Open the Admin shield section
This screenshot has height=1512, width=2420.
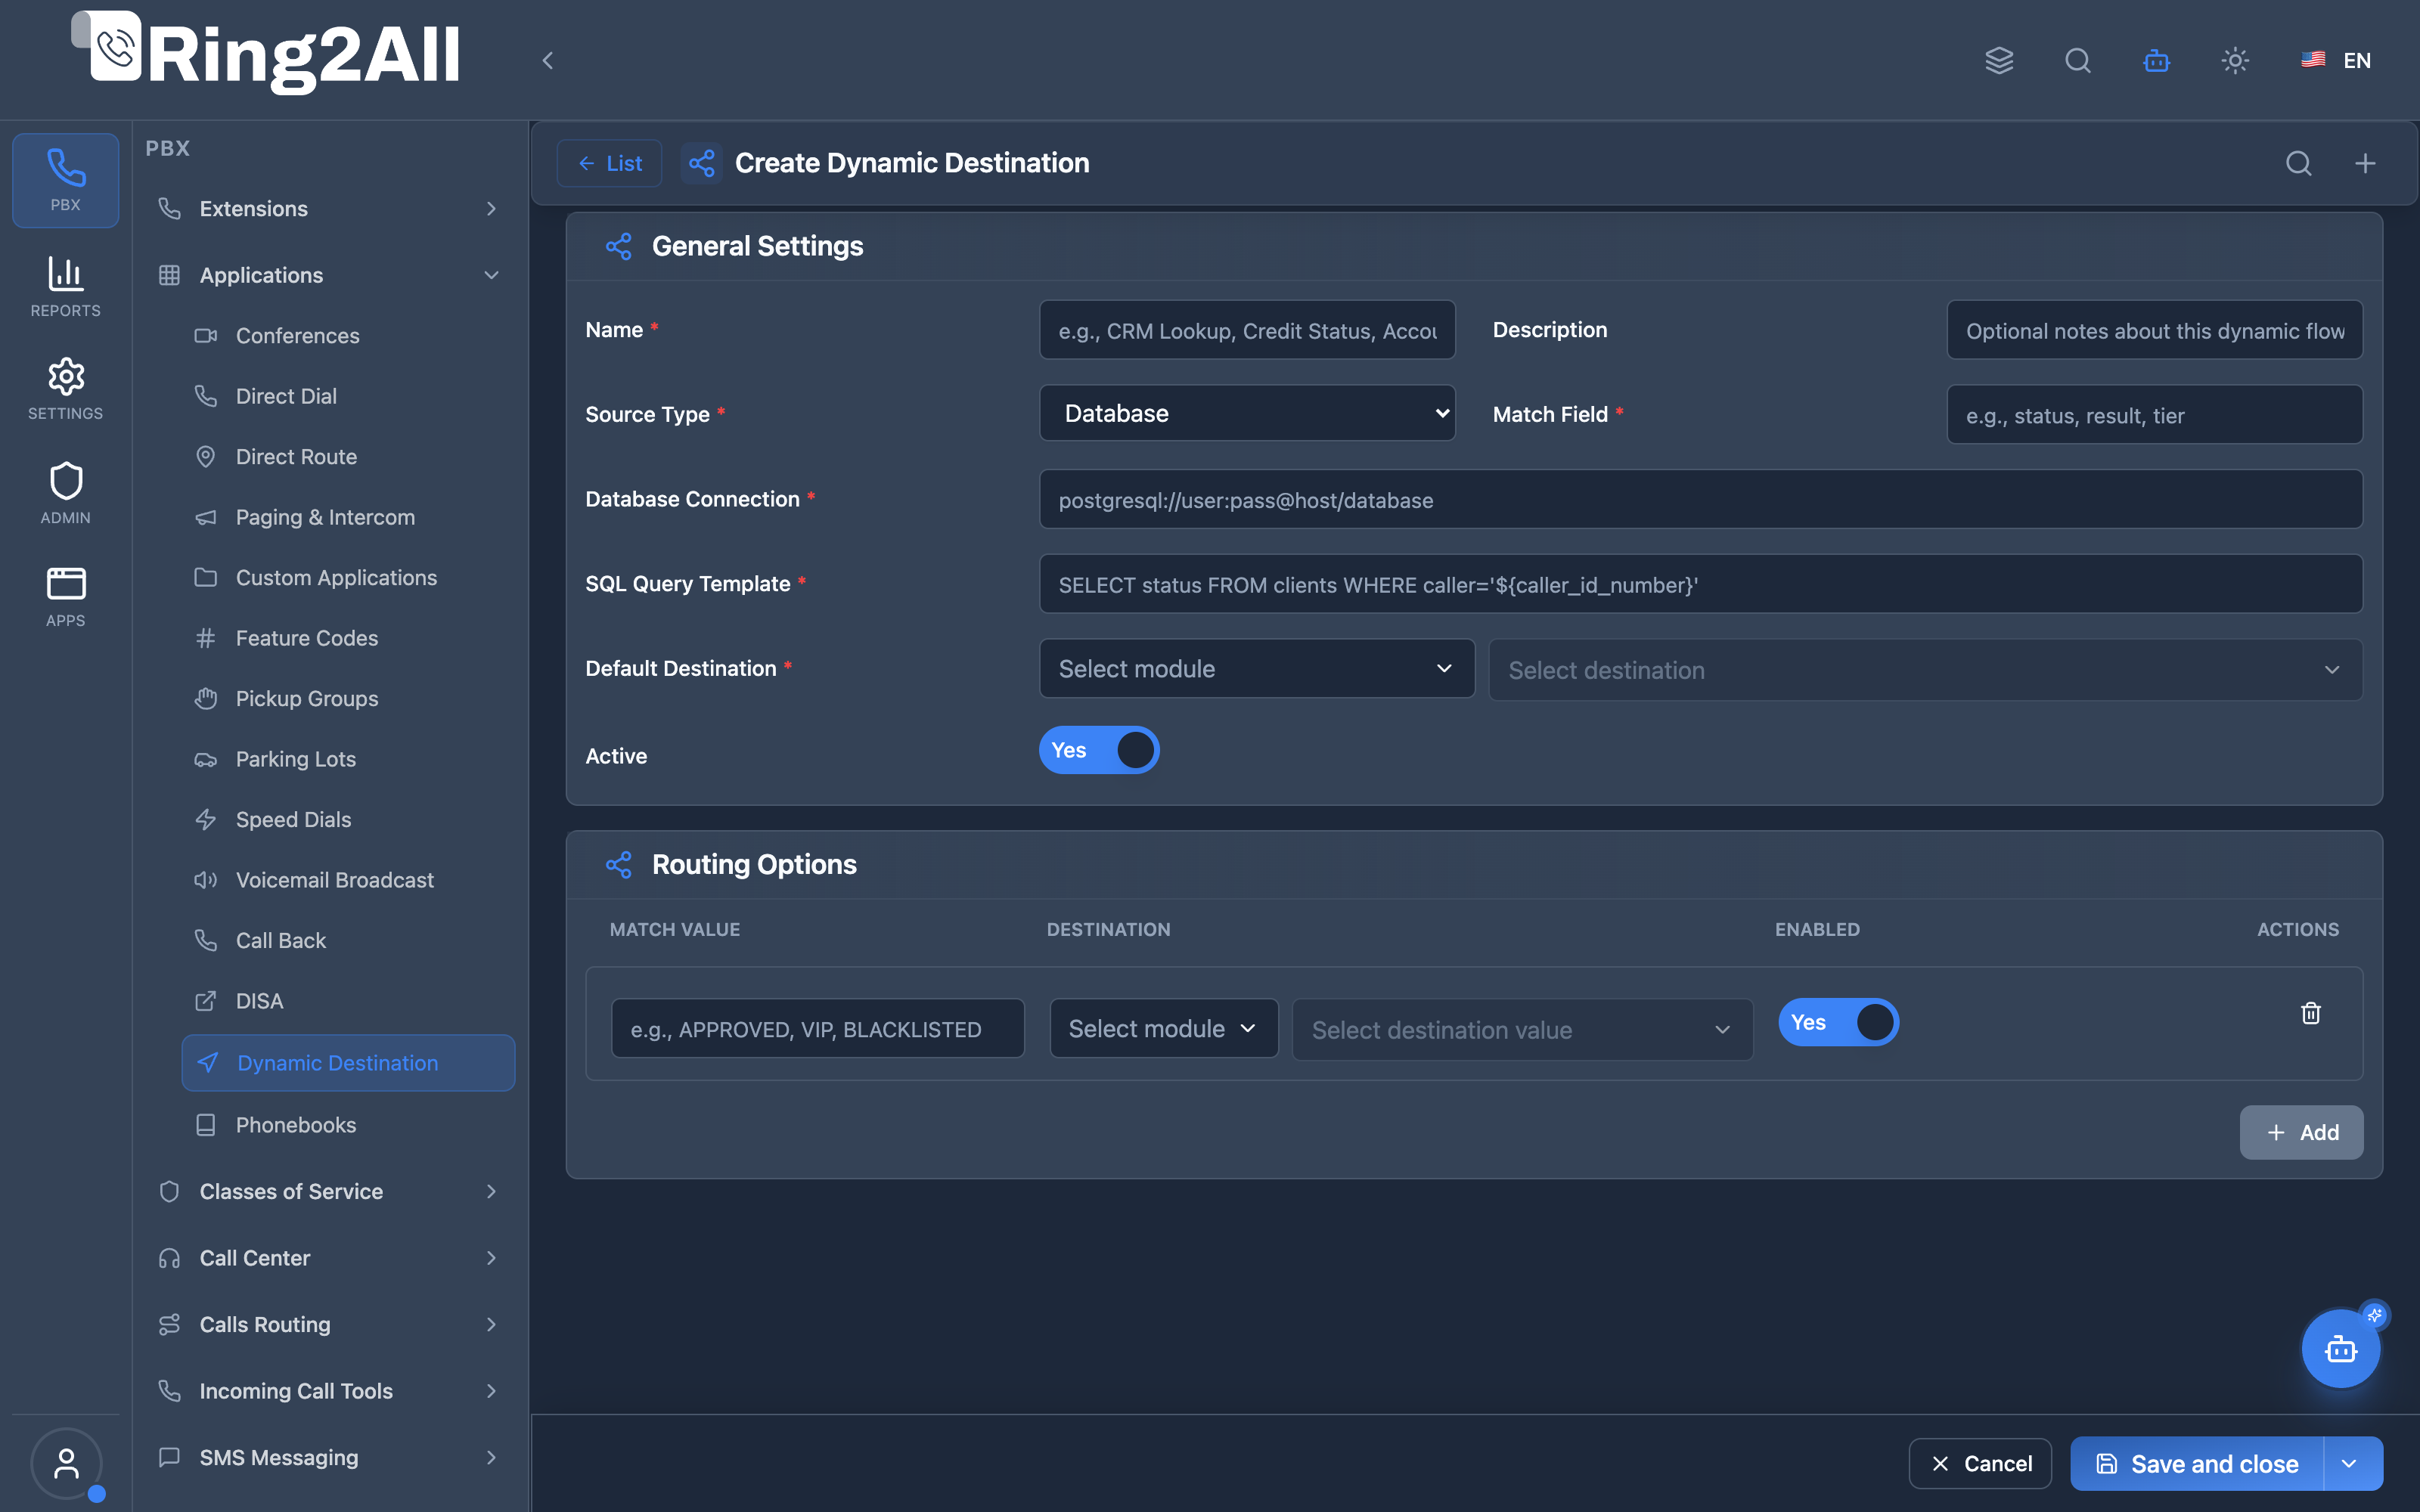click(x=65, y=493)
